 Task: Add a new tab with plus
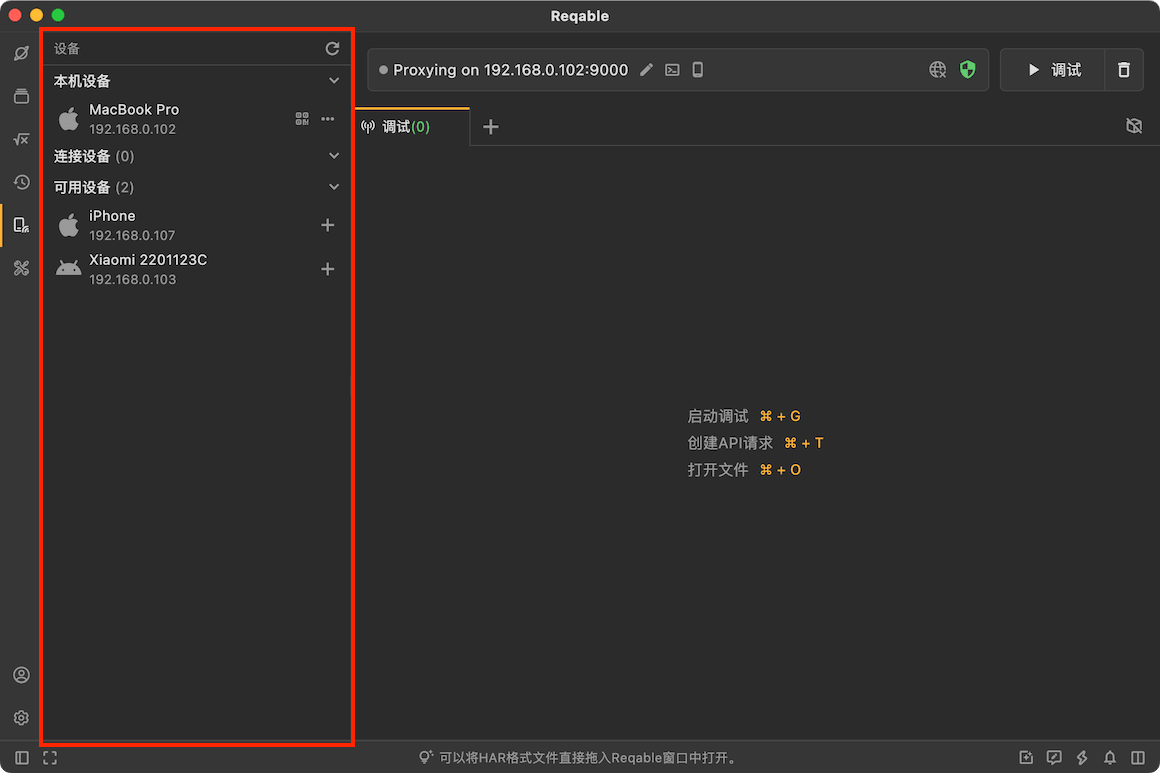coord(490,126)
